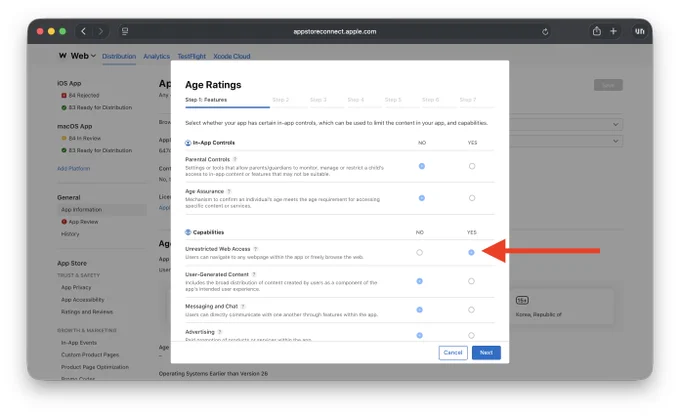This screenshot has width=680, height=416.
Task: Open App Information in the sidebar
Action: tap(102, 210)
